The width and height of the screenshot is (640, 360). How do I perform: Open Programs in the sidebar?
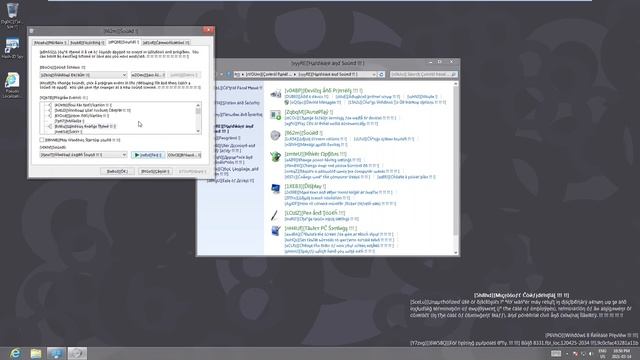[229, 138]
